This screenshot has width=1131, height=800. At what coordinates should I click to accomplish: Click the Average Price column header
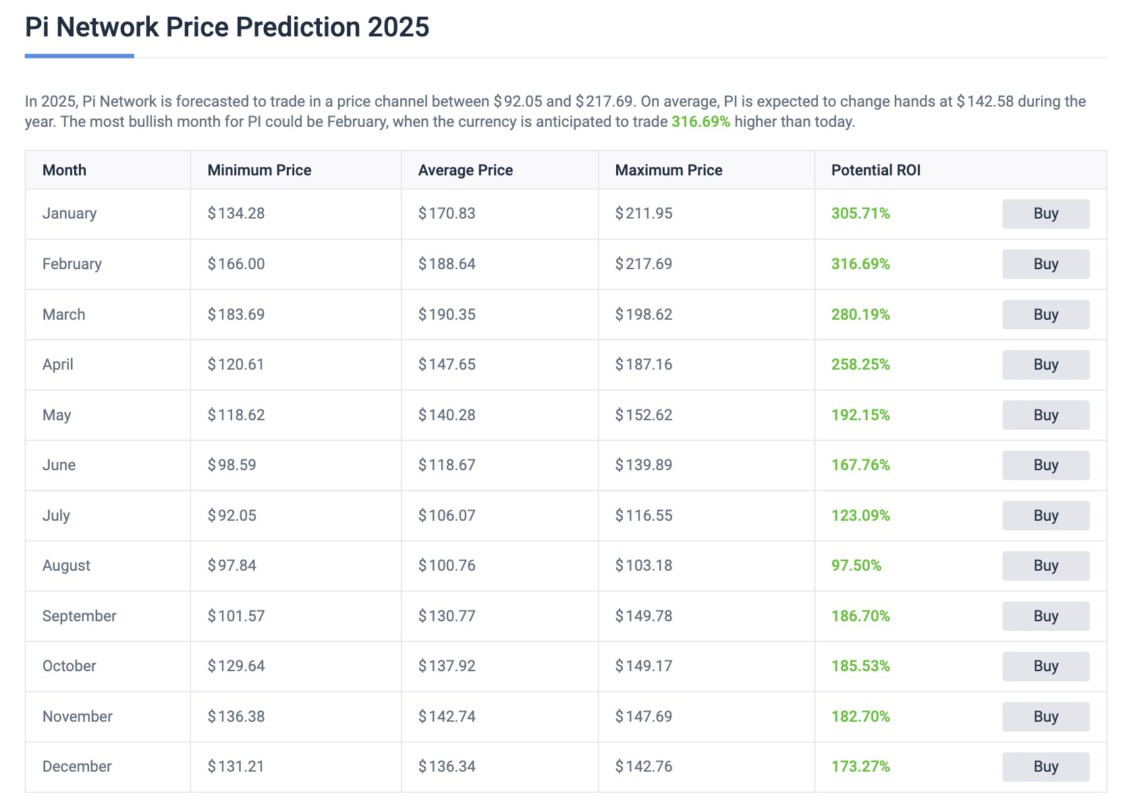pos(464,170)
